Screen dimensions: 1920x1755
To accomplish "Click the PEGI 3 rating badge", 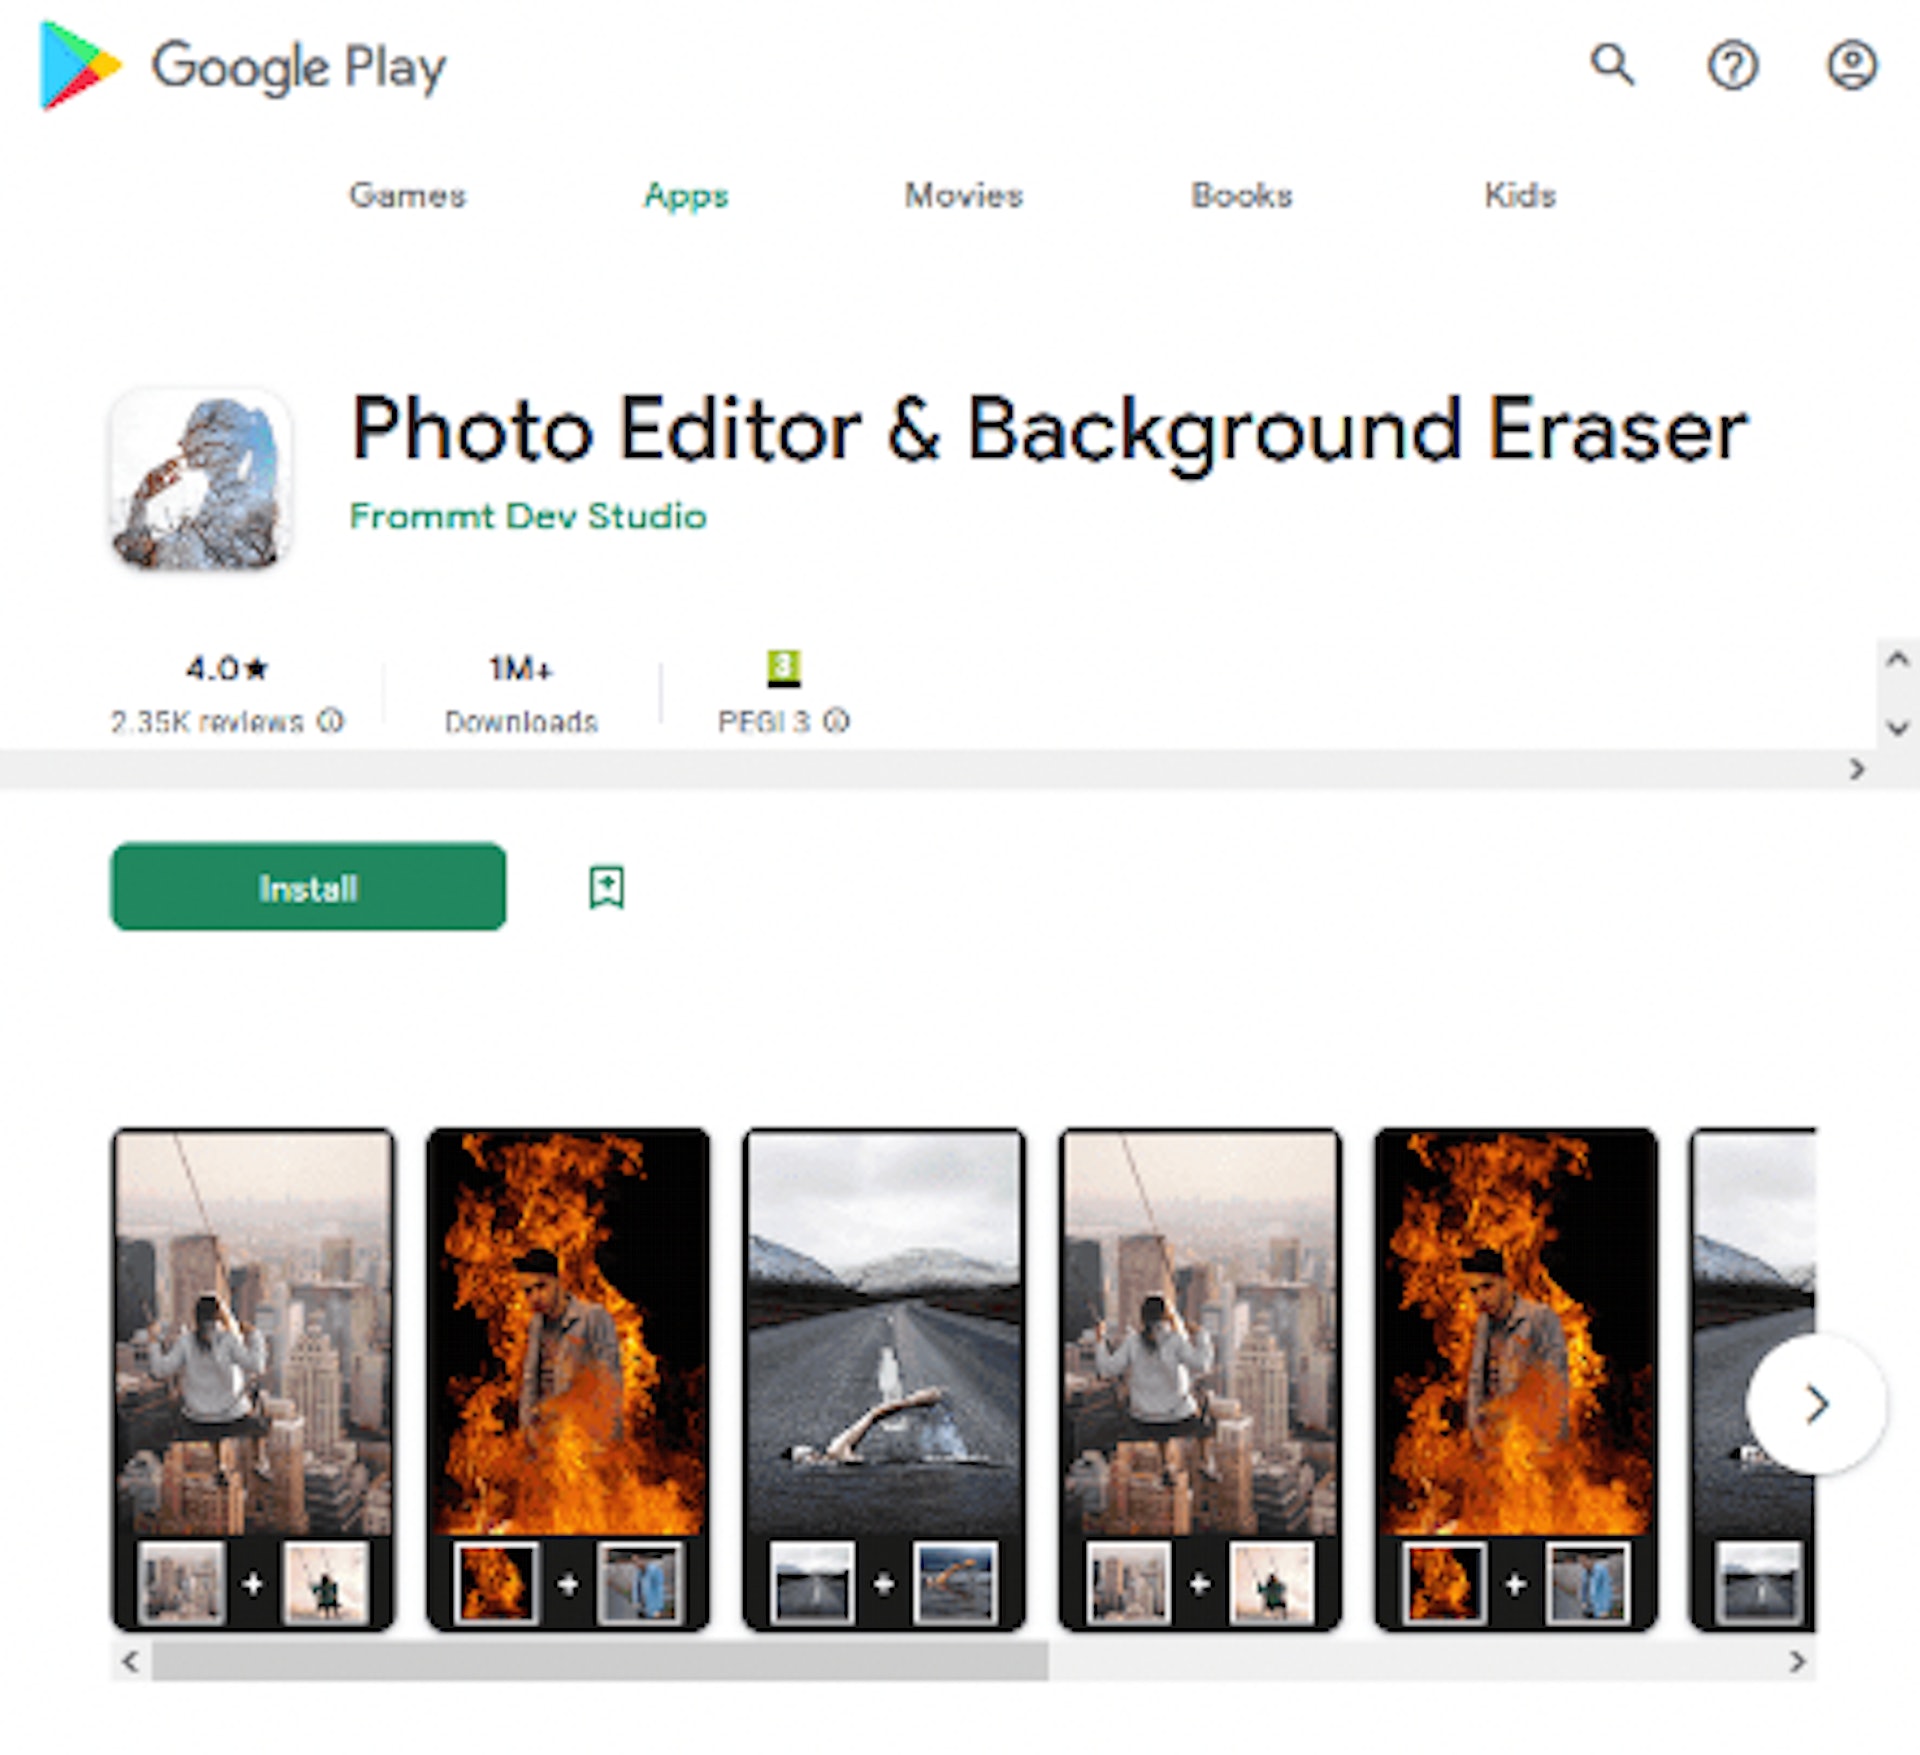I will (x=783, y=667).
